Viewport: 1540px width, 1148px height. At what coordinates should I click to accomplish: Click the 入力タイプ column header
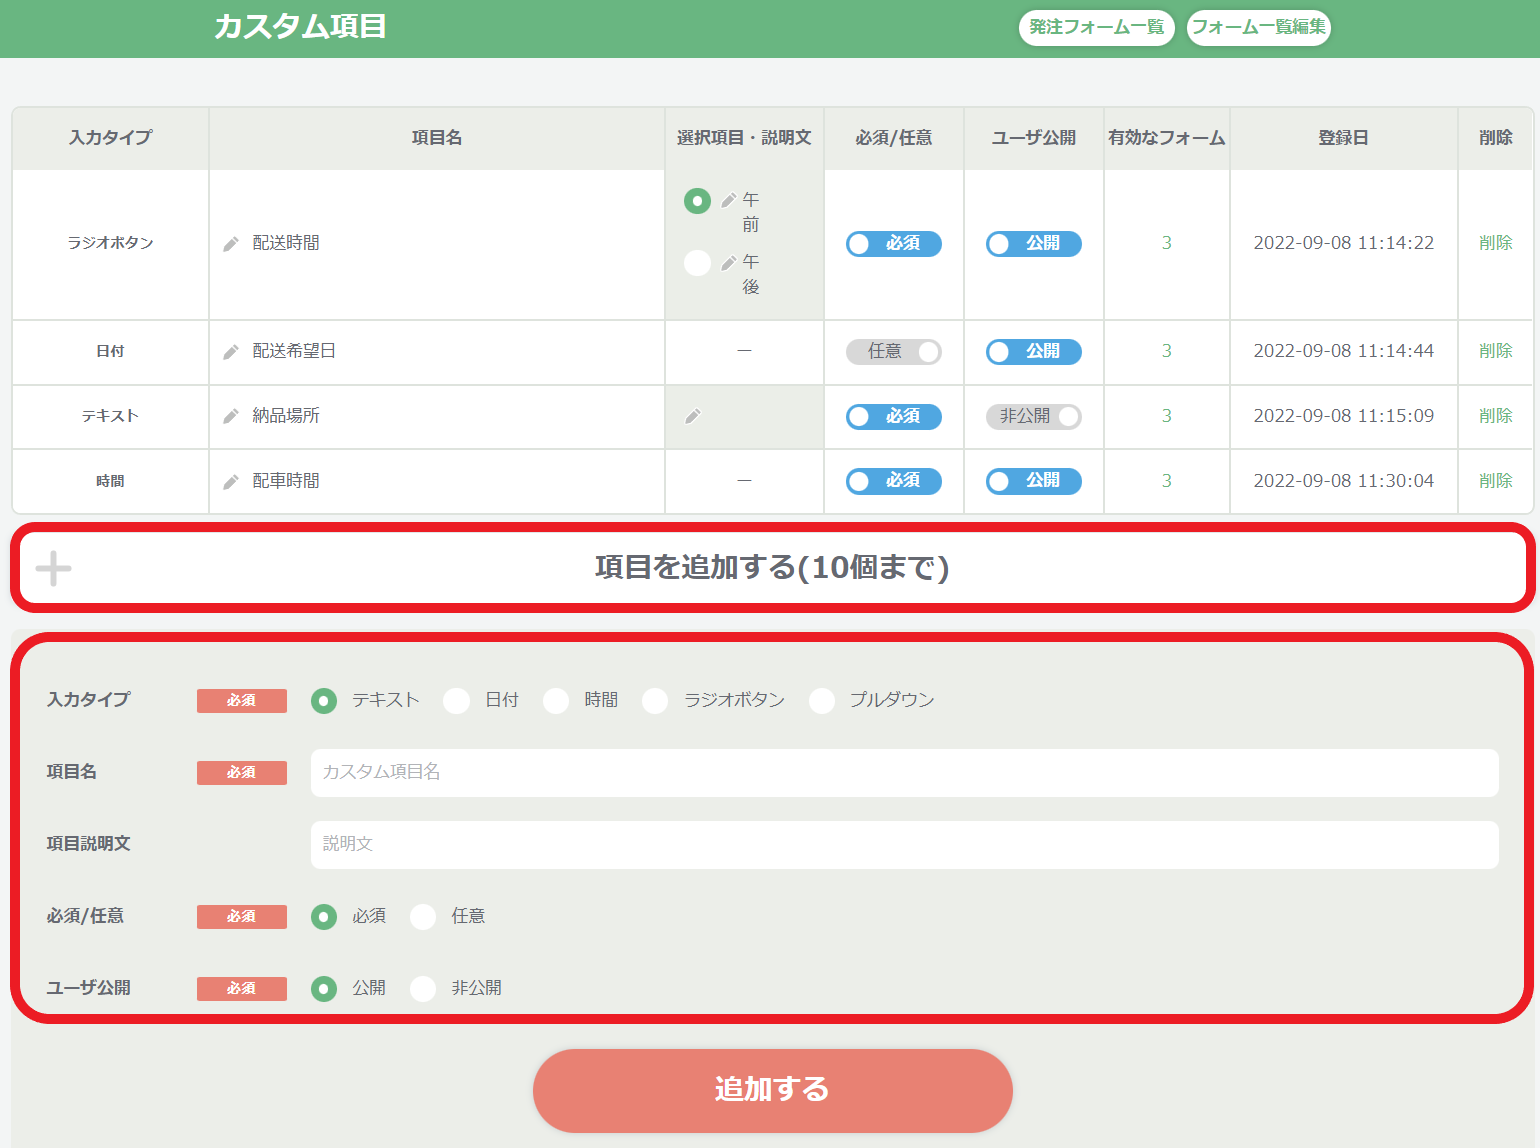click(111, 138)
